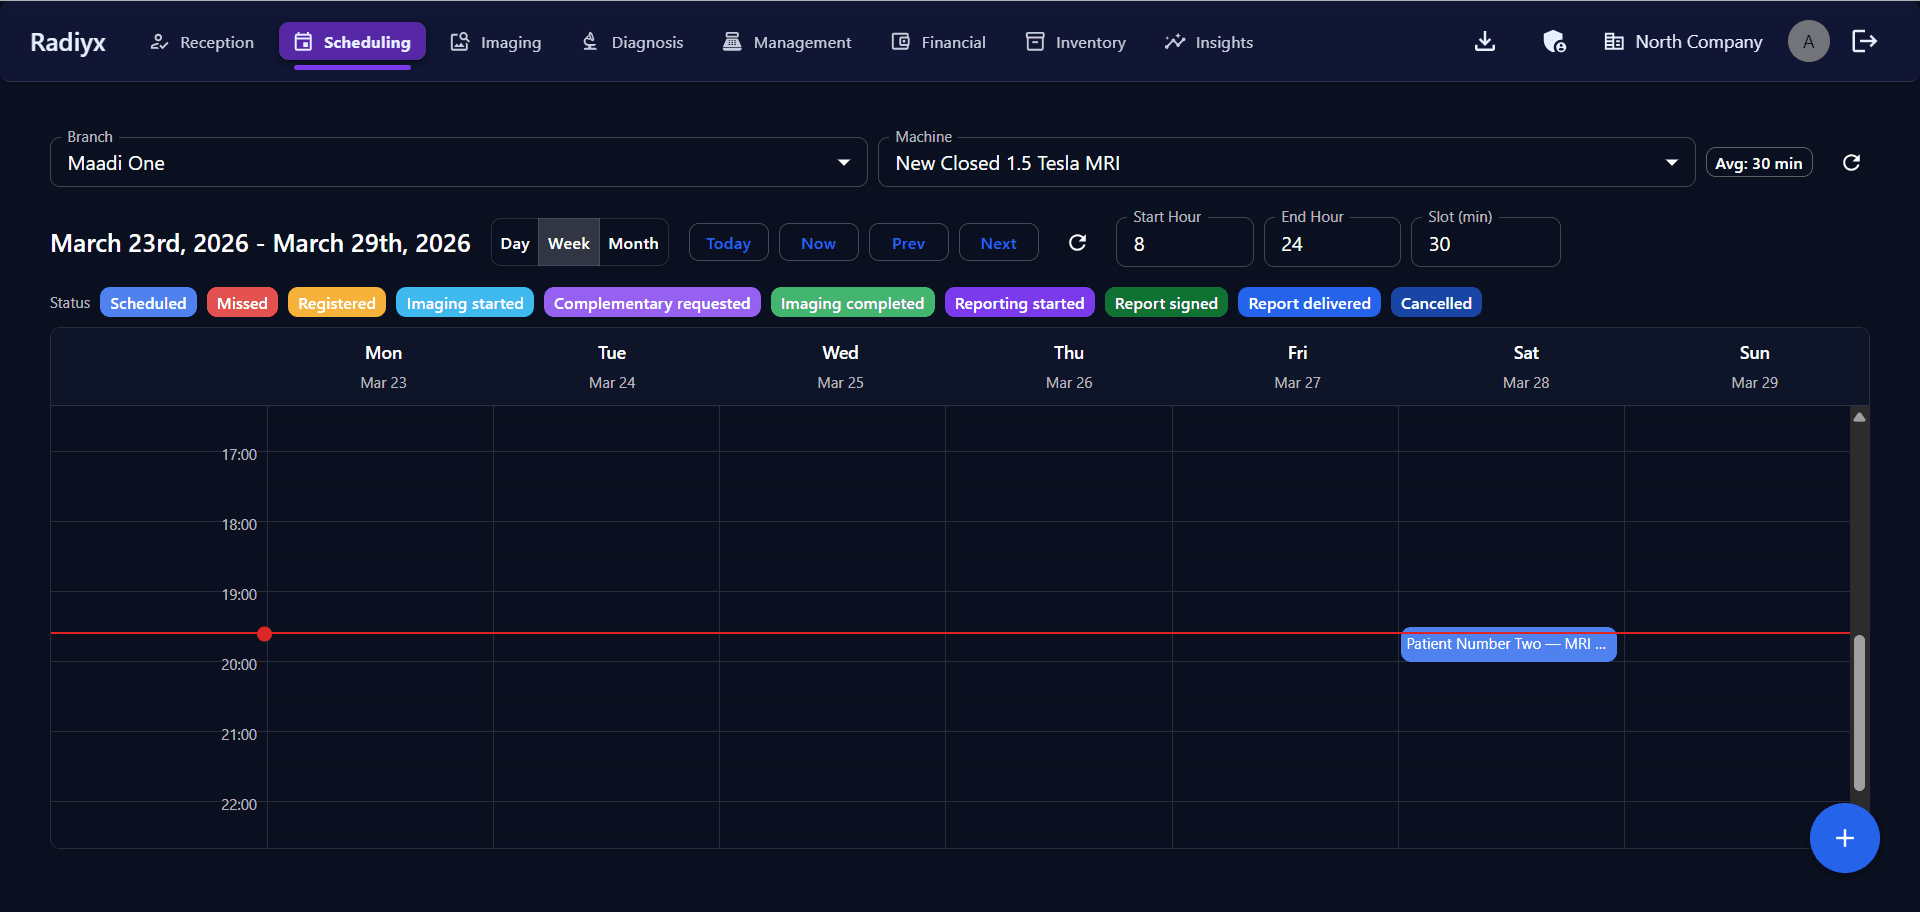Image resolution: width=1920 pixels, height=912 pixels.
Task: Expand the Branch selector via its chevron
Action: 843,161
